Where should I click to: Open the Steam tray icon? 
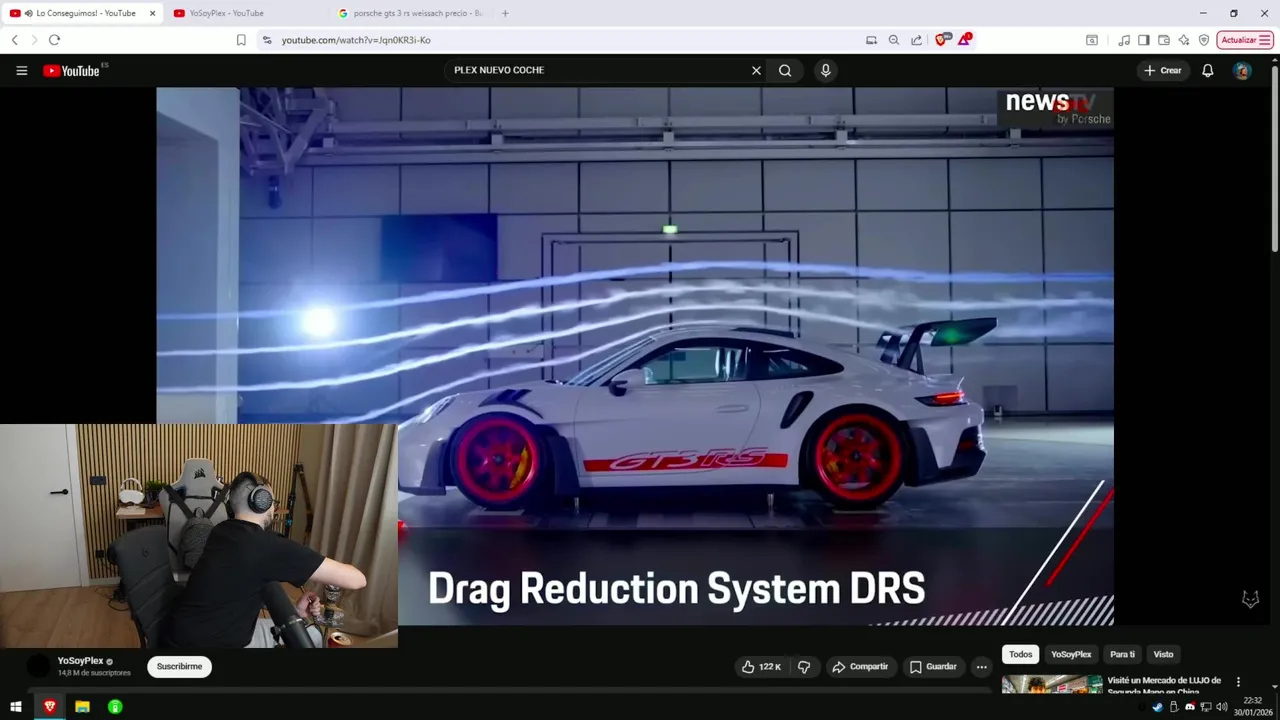1157,707
